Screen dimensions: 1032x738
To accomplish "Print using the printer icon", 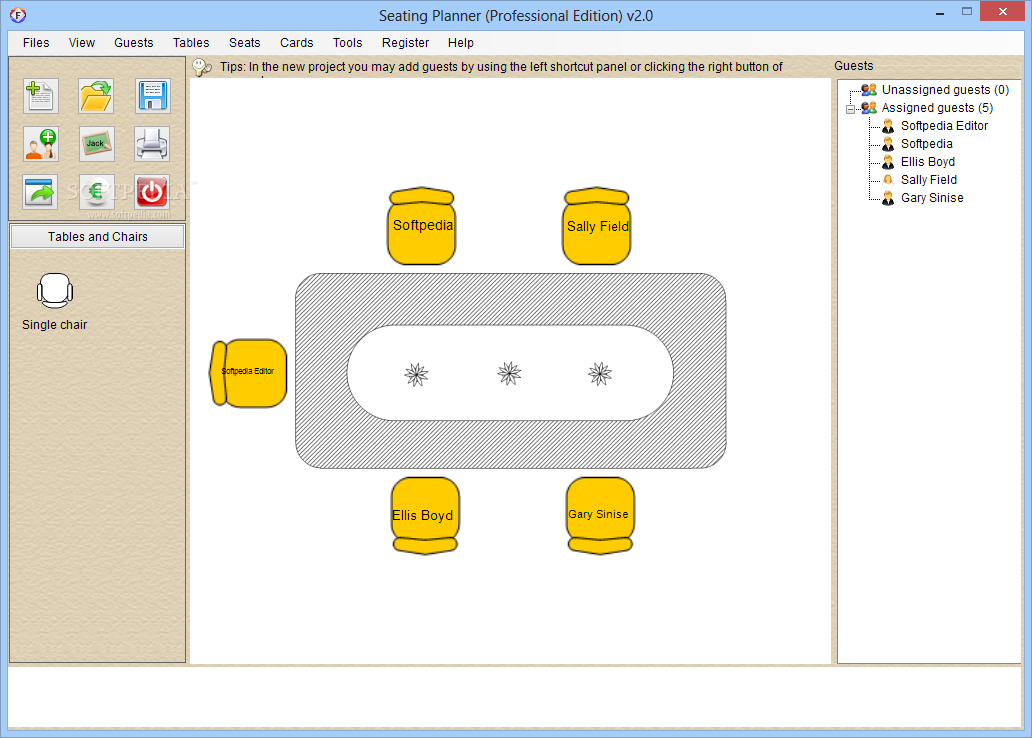I will point(152,144).
